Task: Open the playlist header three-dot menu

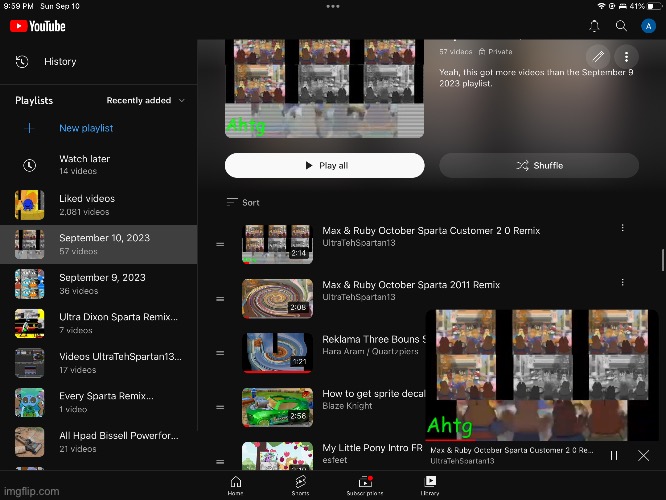Action: pyautogui.click(x=626, y=56)
